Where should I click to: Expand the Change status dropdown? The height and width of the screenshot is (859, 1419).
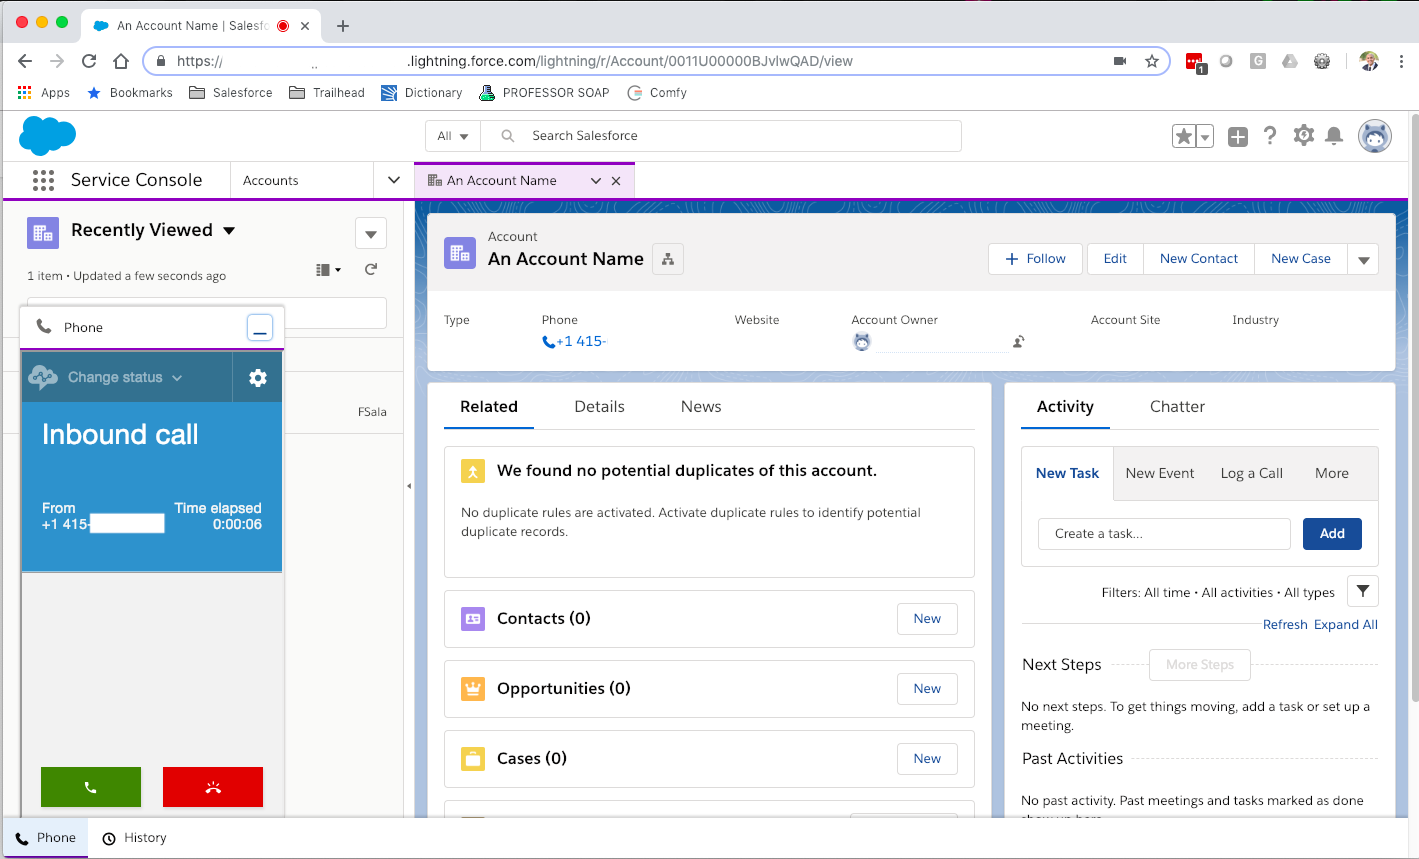tap(126, 378)
